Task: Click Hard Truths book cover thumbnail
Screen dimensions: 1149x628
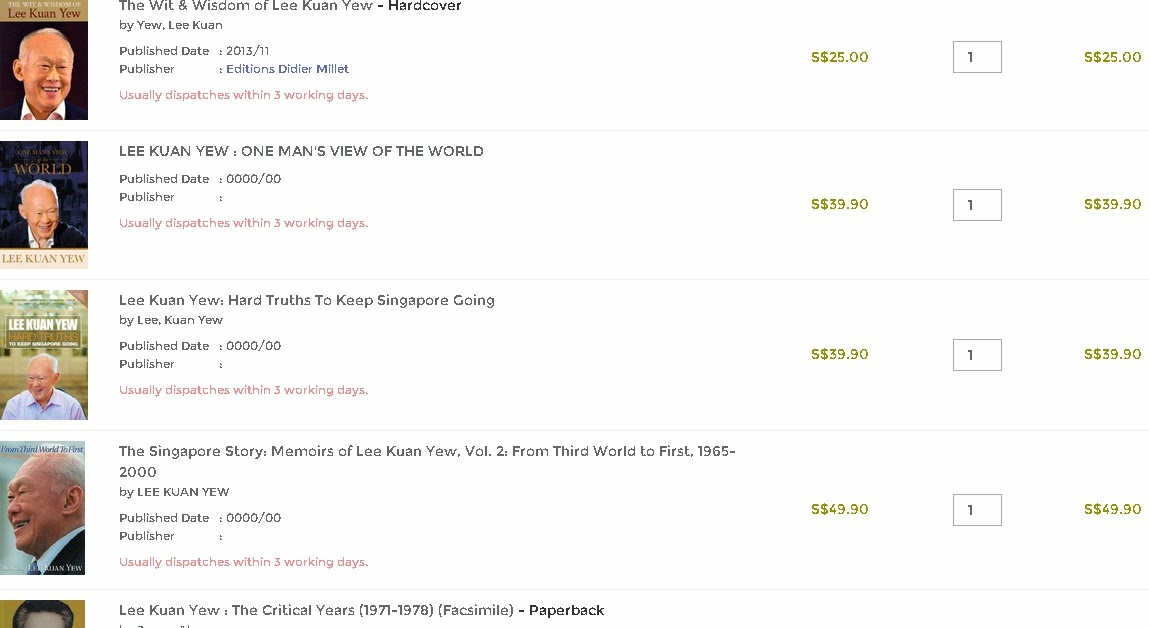Action: [x=44, y=355]
